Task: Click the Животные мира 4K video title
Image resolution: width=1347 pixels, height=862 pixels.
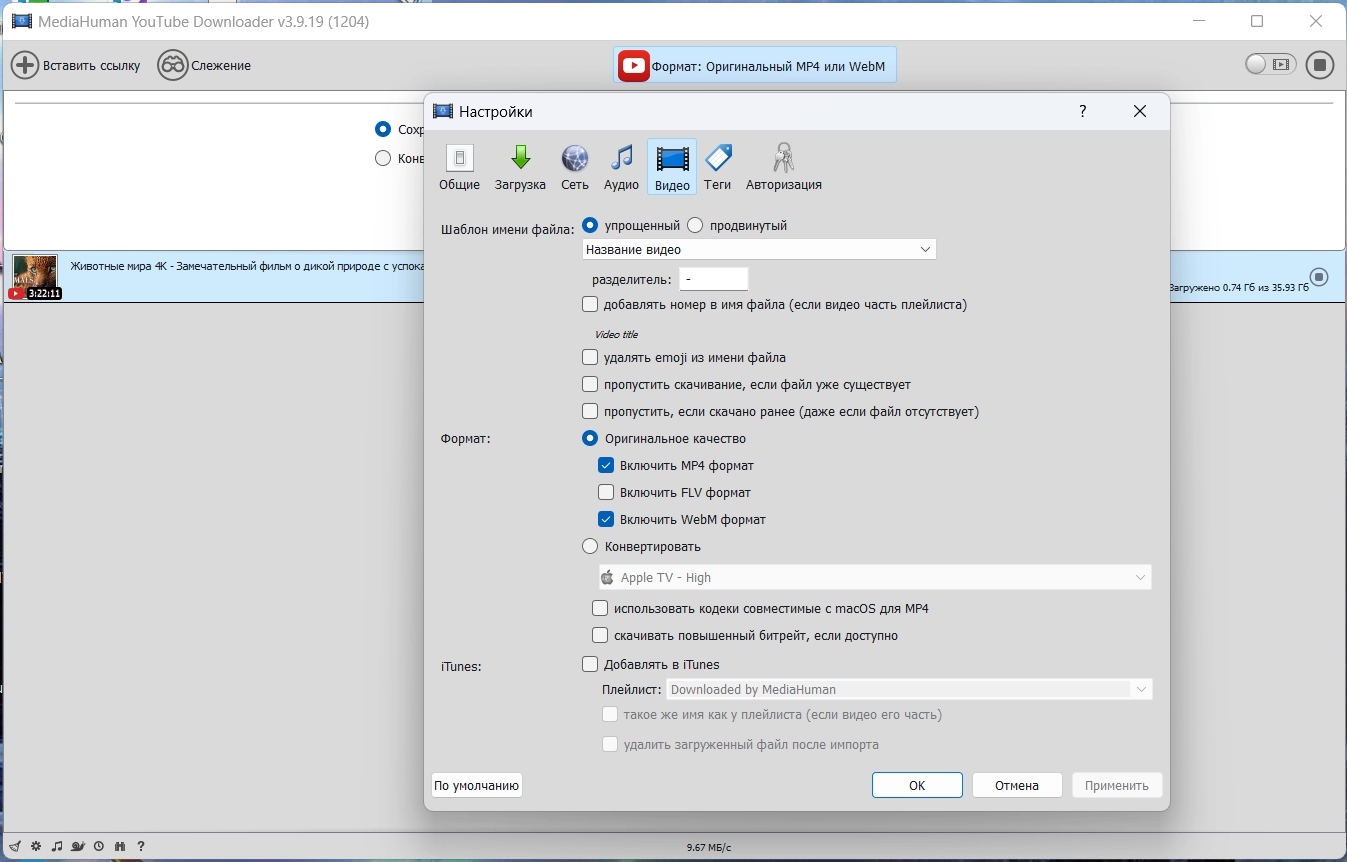Action: (x=248, y=267)
